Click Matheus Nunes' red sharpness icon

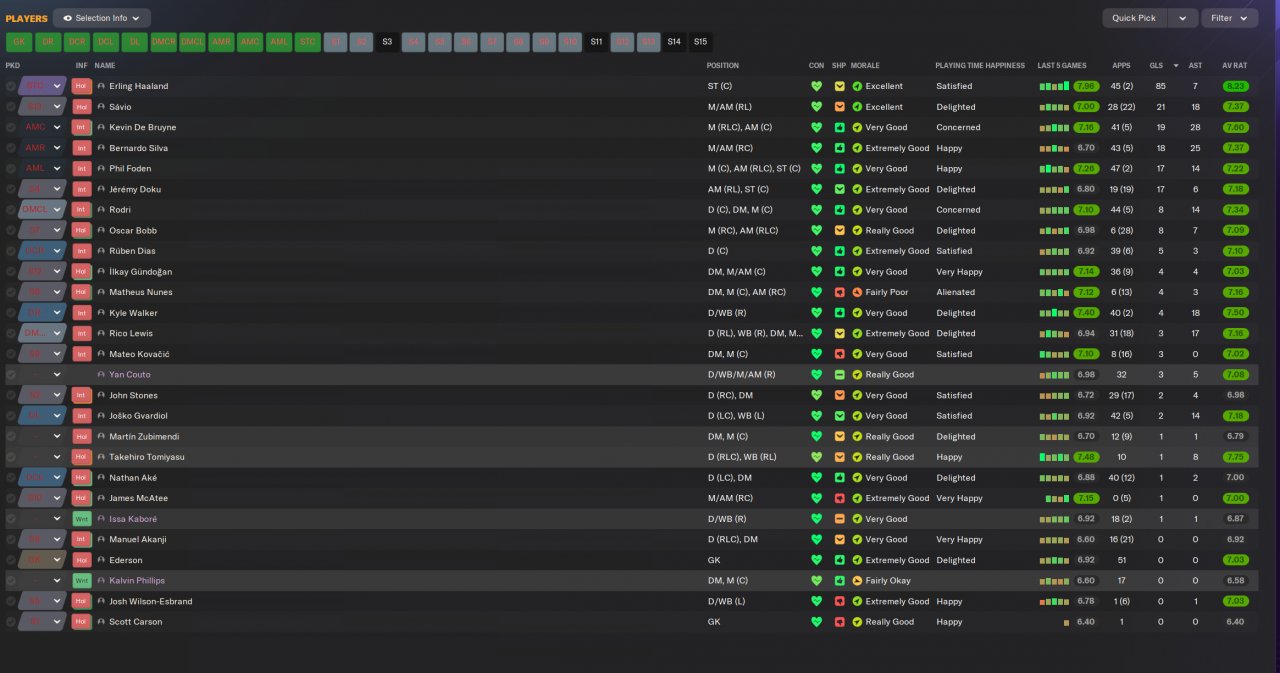click(840, 292)
